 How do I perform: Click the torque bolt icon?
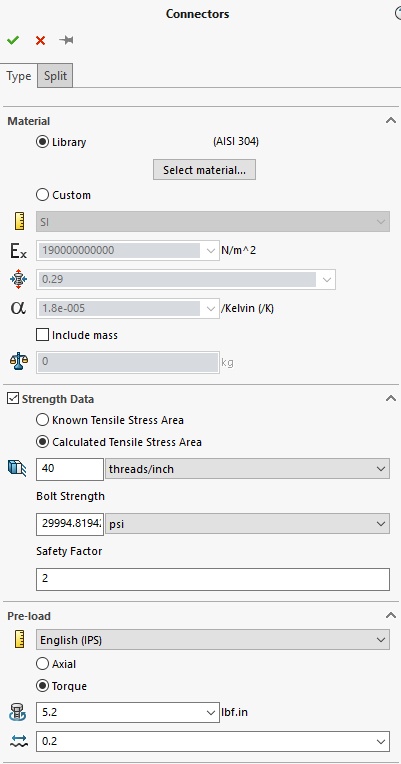coord(18,712)
